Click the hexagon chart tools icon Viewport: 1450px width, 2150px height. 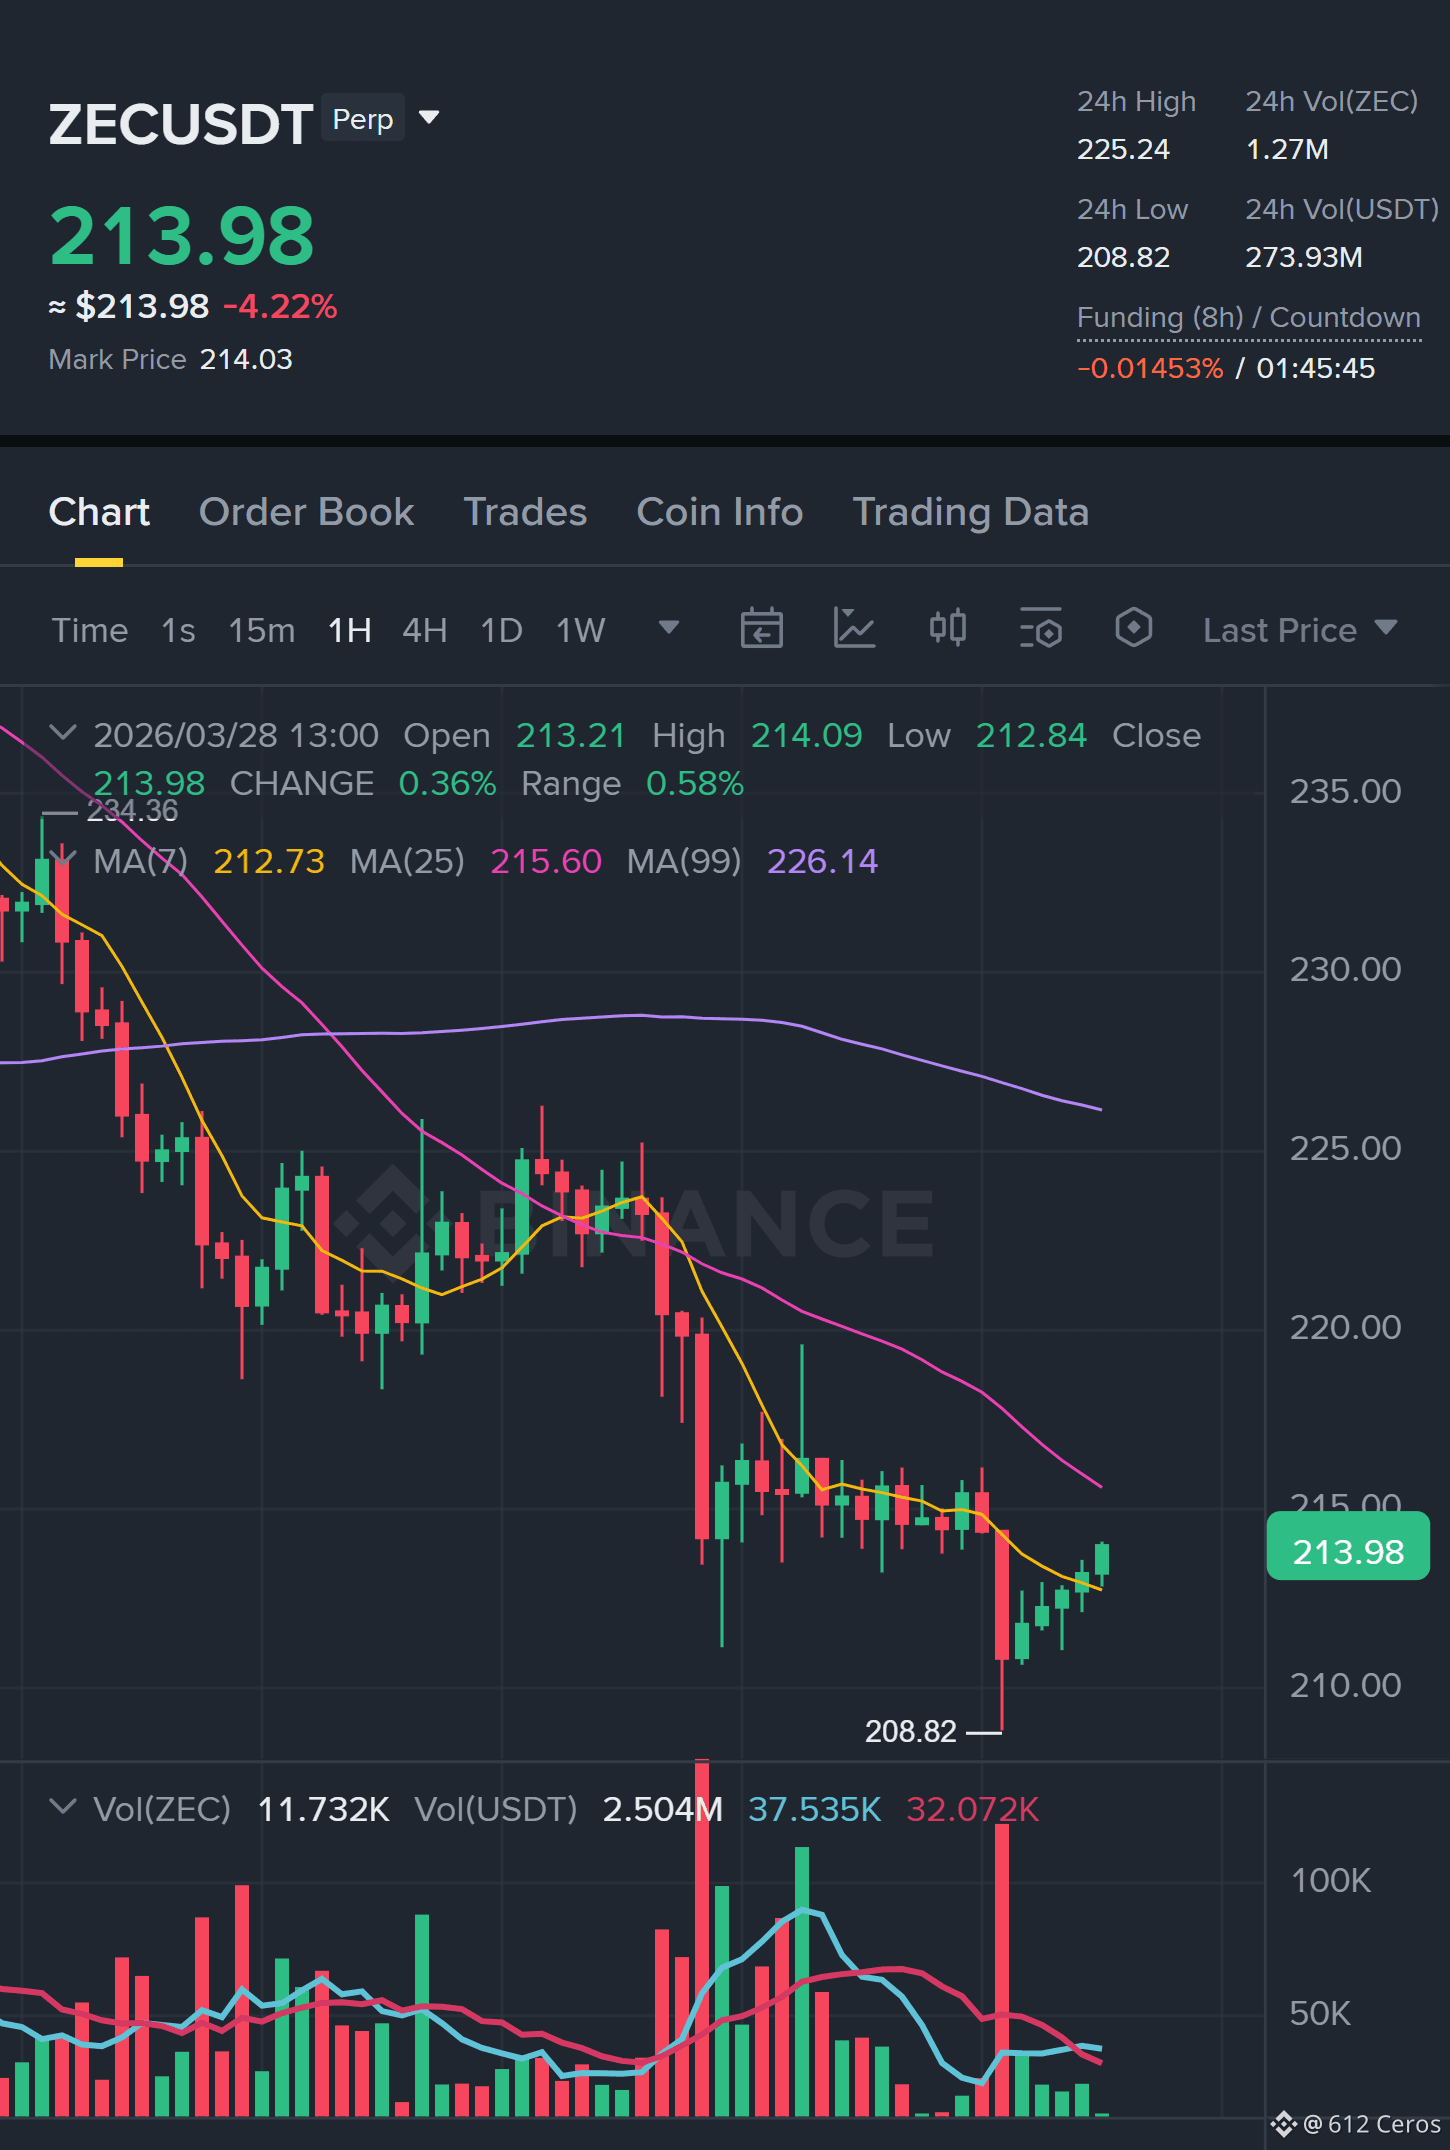1133,629
